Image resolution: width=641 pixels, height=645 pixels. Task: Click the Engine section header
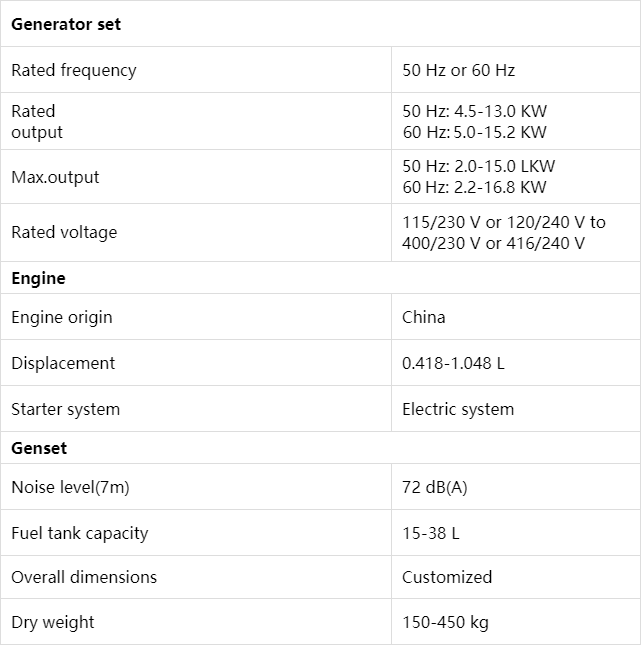point(38,278)
